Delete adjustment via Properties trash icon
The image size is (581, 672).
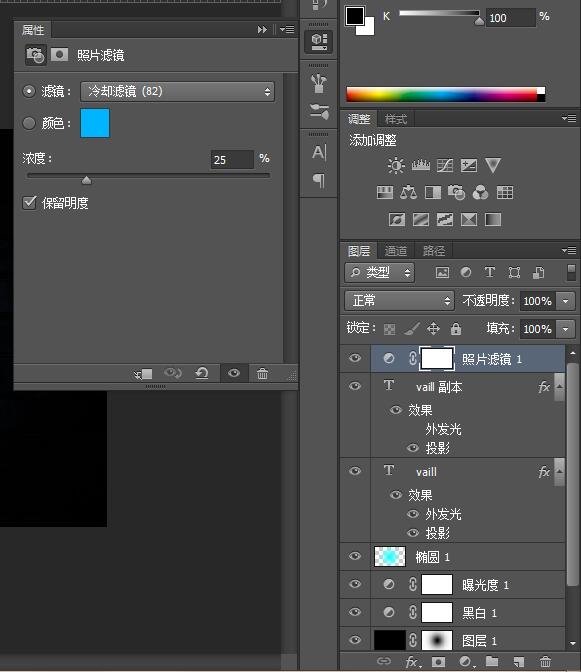click(x=262, y=374)
